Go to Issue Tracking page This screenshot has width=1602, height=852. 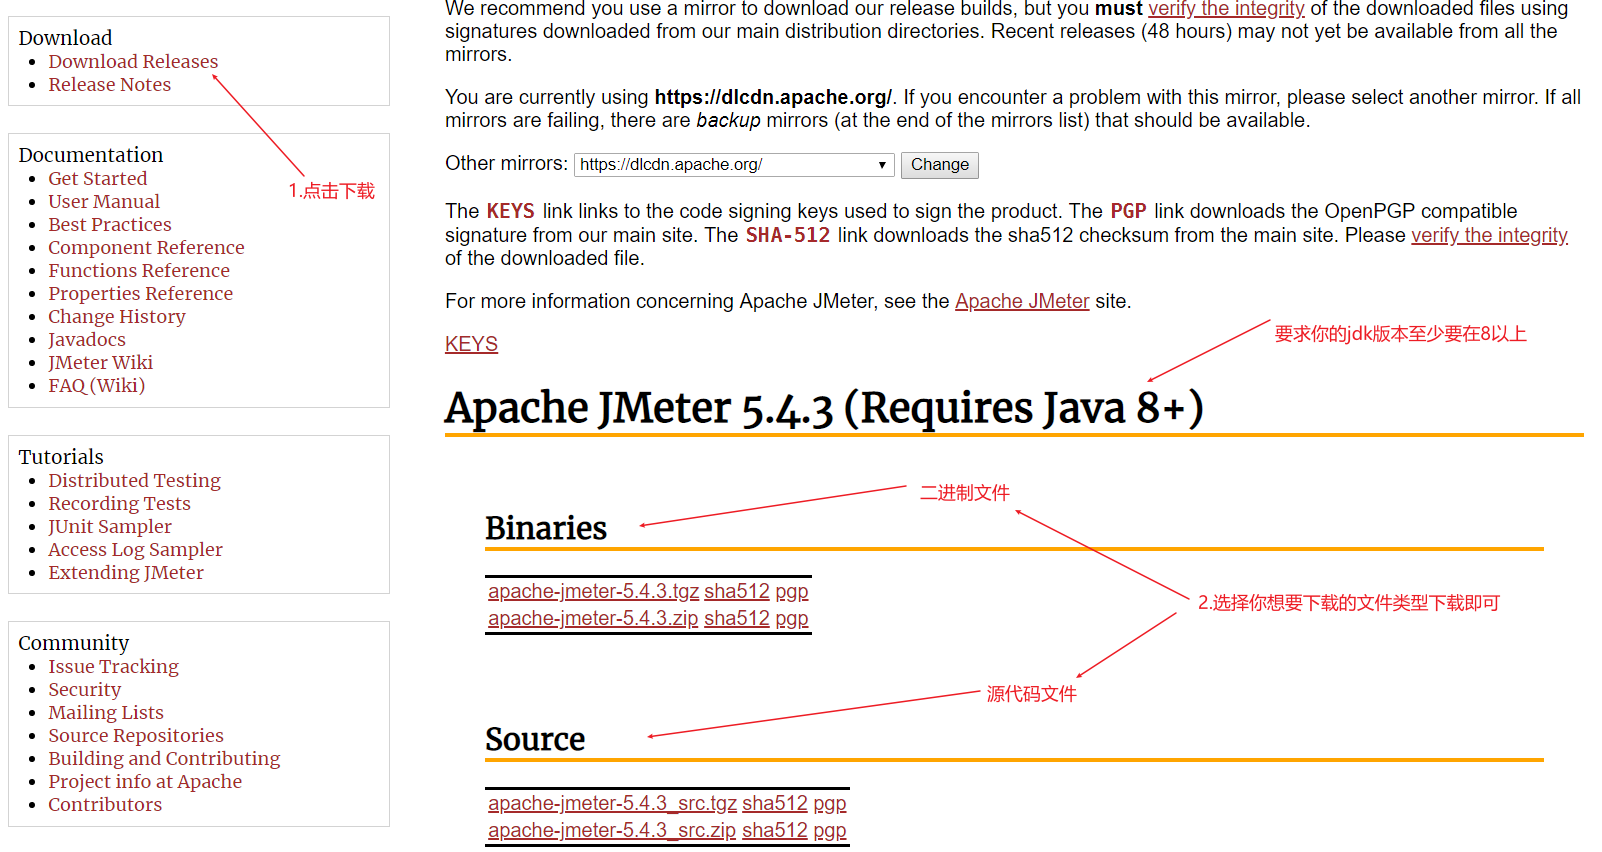114,666
